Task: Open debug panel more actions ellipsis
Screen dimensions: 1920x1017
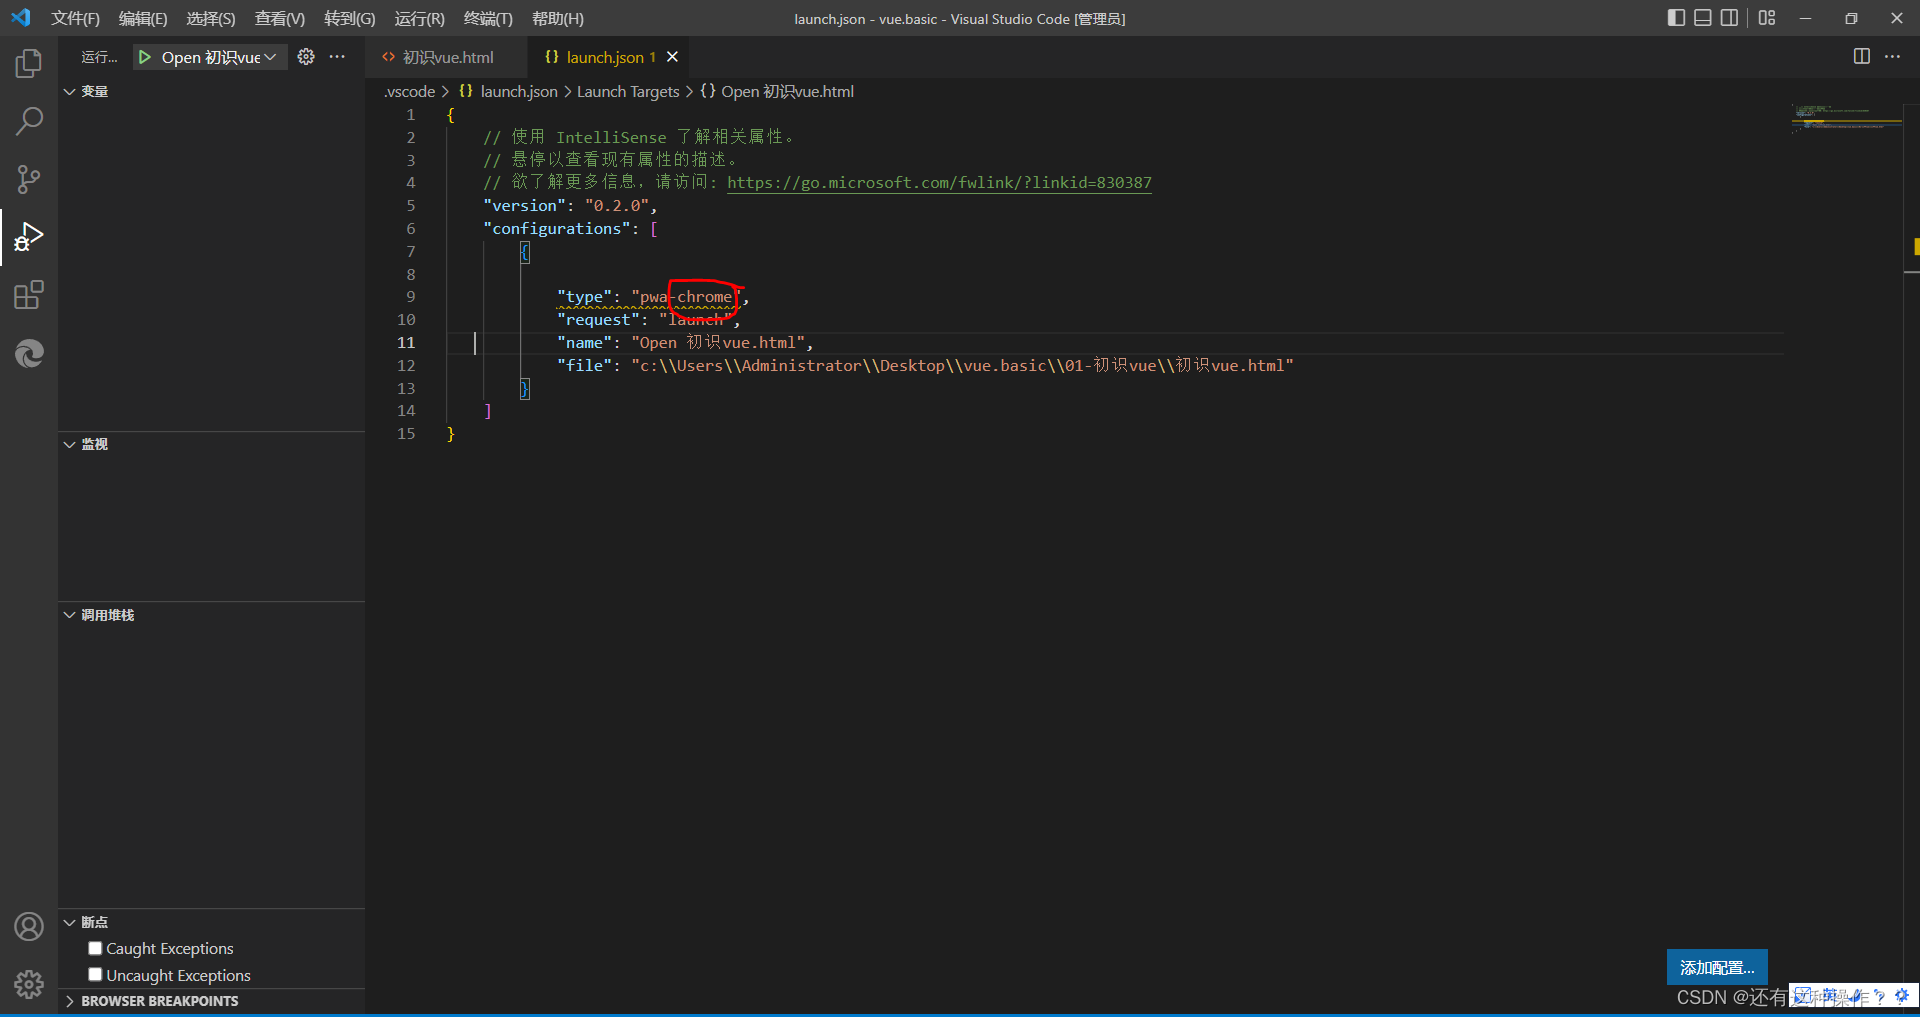Action: [337, 57]
